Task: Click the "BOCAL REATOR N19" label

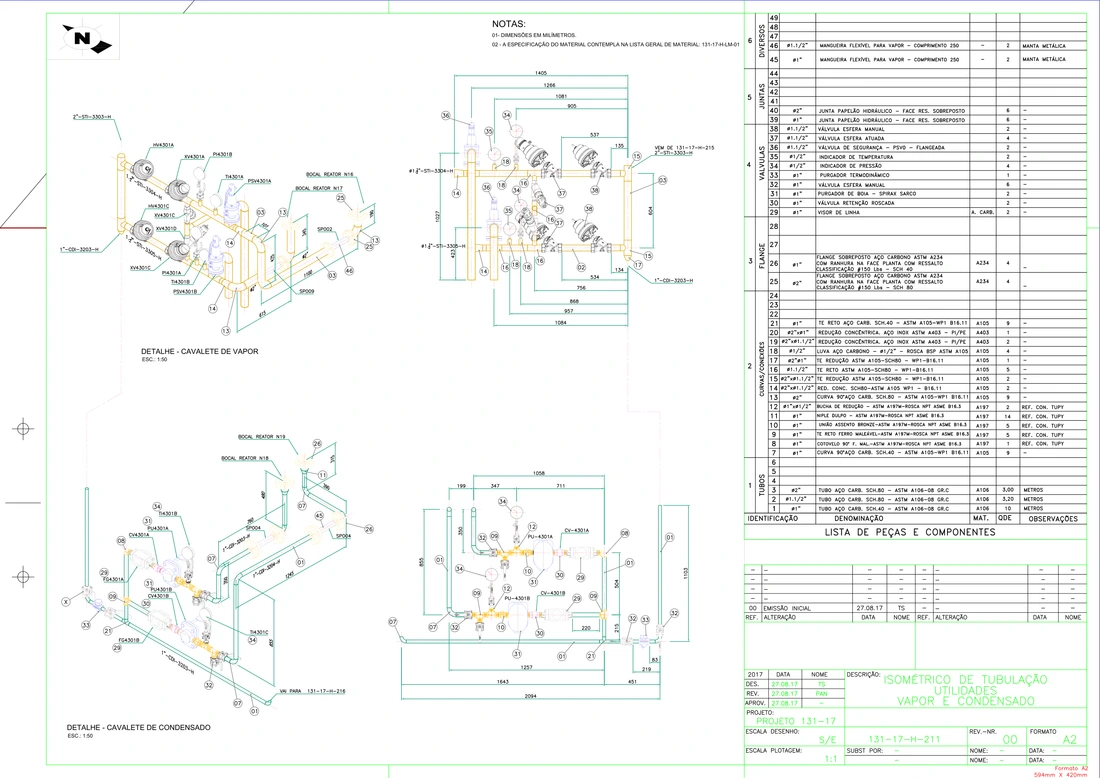Action: tap(262, 437)
